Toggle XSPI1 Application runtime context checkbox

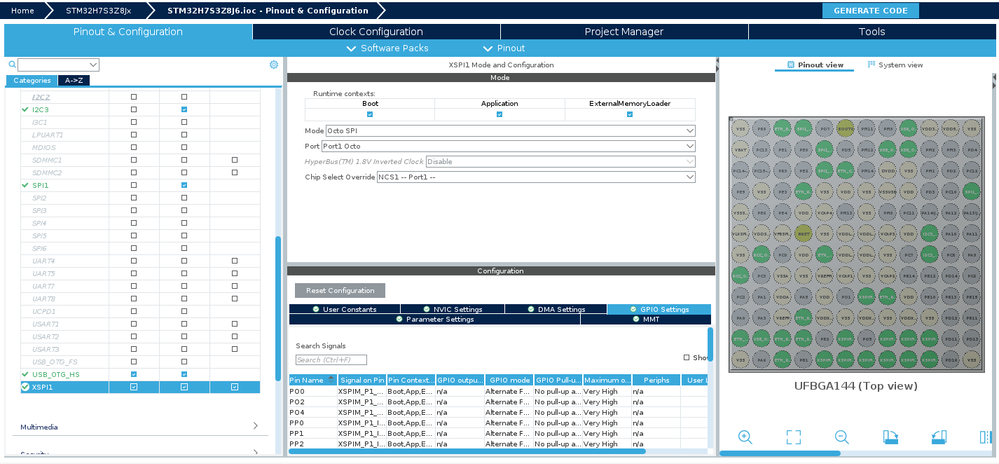tap(500, 115)
